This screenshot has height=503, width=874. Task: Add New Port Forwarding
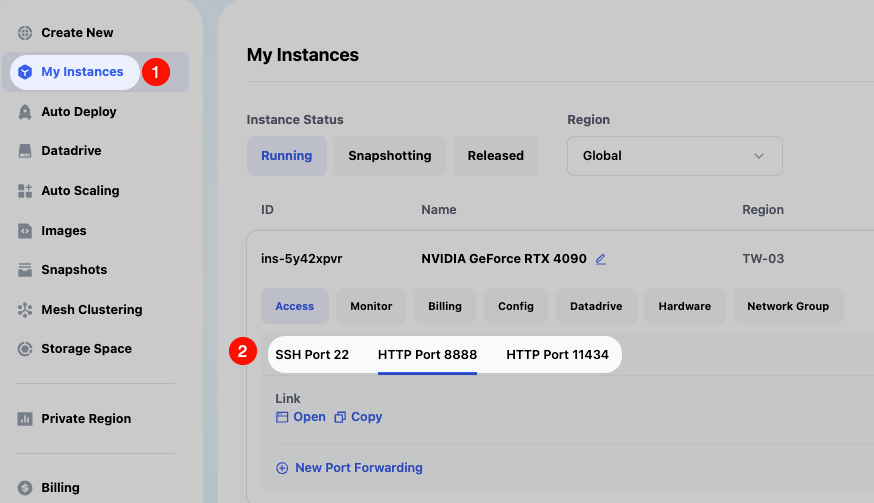pos(349,468)
